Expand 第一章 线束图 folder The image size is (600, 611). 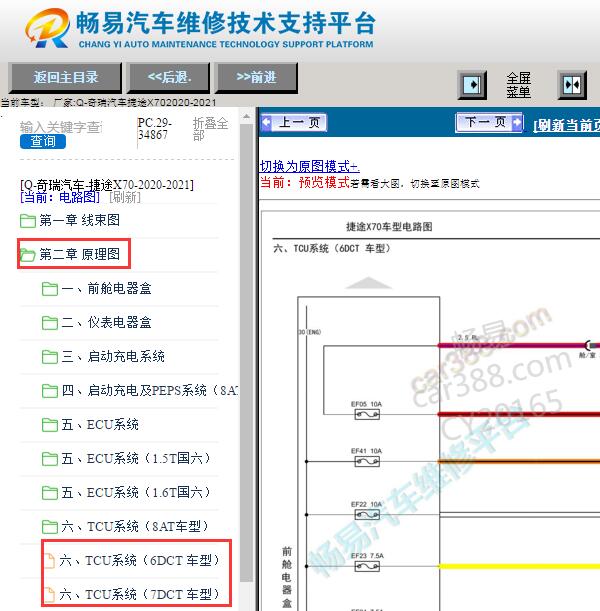(79, 220)
